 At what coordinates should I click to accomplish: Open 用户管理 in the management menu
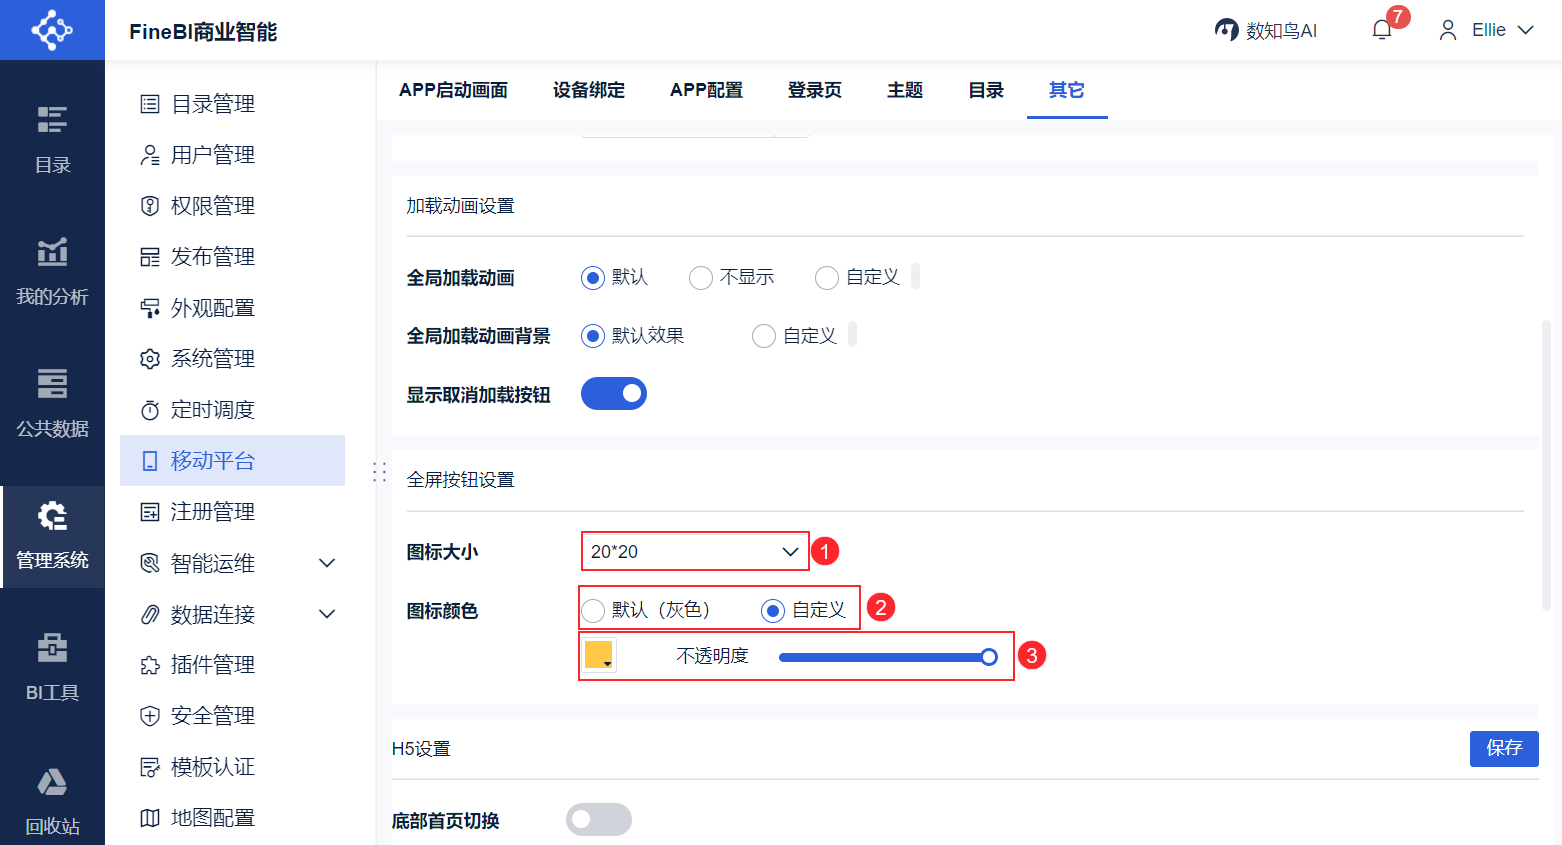pos(212,155)
